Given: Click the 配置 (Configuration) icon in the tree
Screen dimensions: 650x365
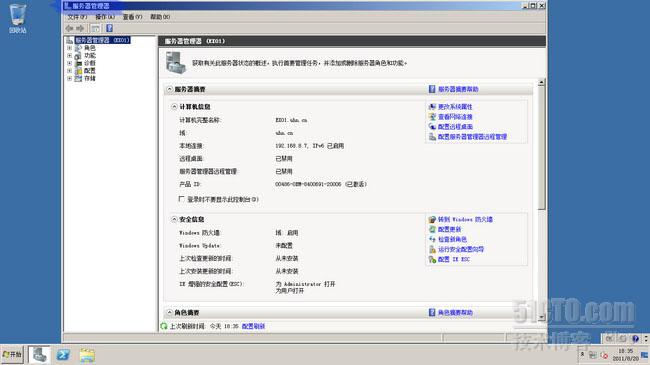Looking at the screenshot, I should [78, 71].
